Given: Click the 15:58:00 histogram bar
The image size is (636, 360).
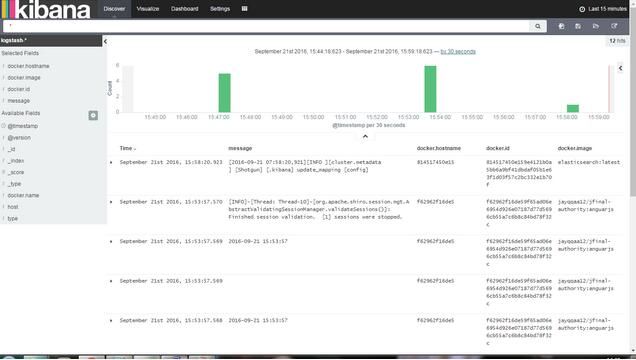Looking at the screenshot, I should point(573,108).
